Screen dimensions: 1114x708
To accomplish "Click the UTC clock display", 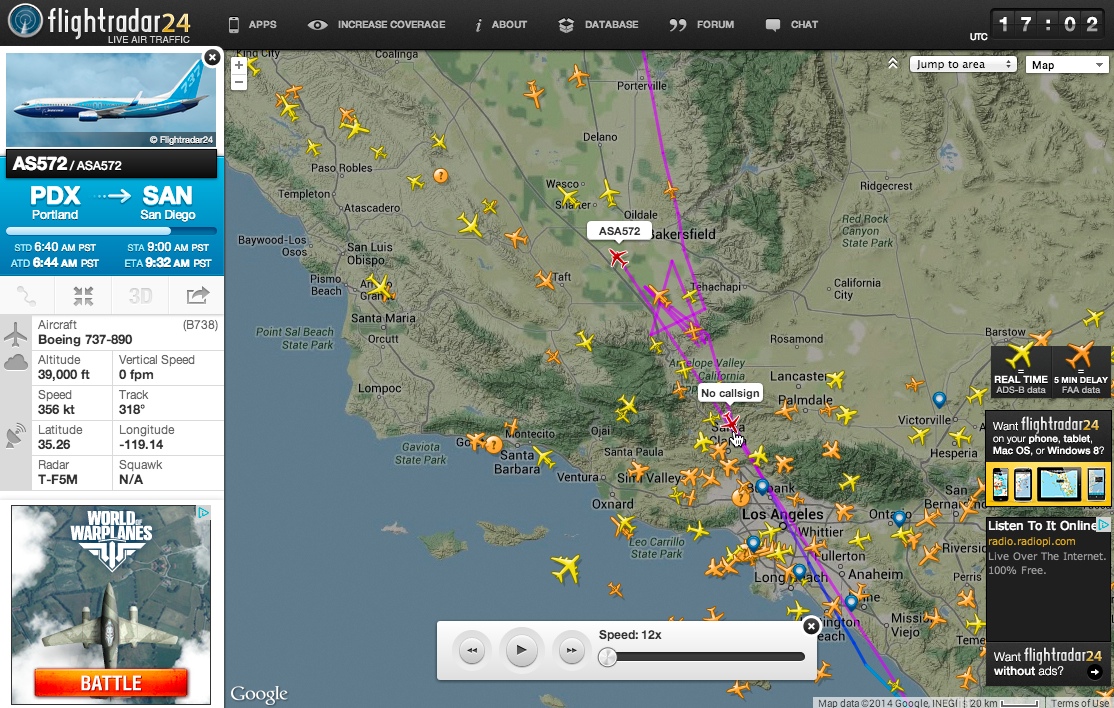I will click(1049, 25).
